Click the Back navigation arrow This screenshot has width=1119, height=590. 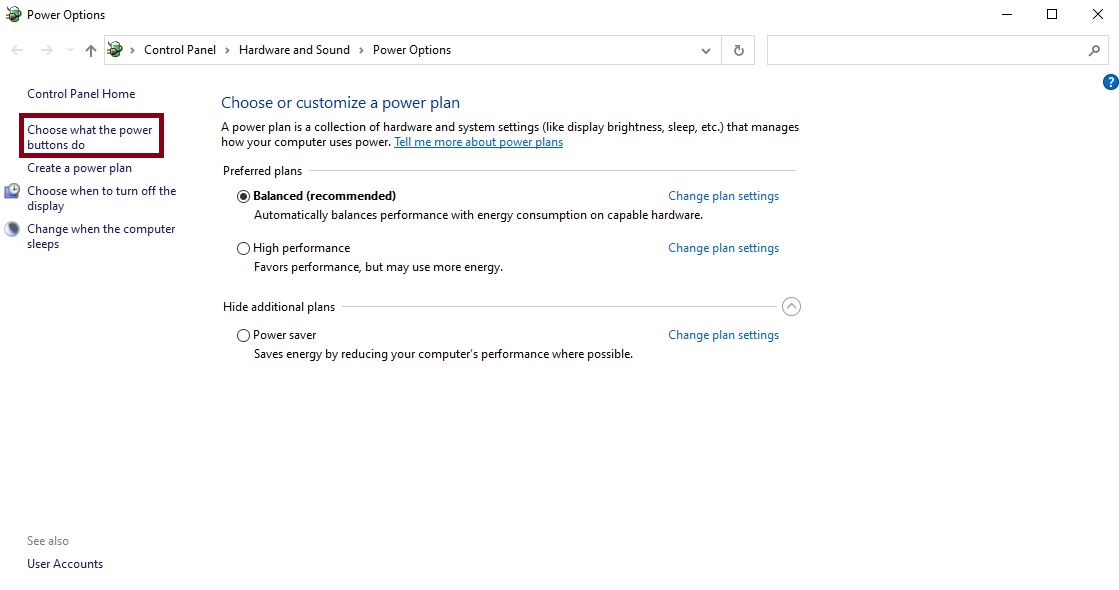(17, 50)
